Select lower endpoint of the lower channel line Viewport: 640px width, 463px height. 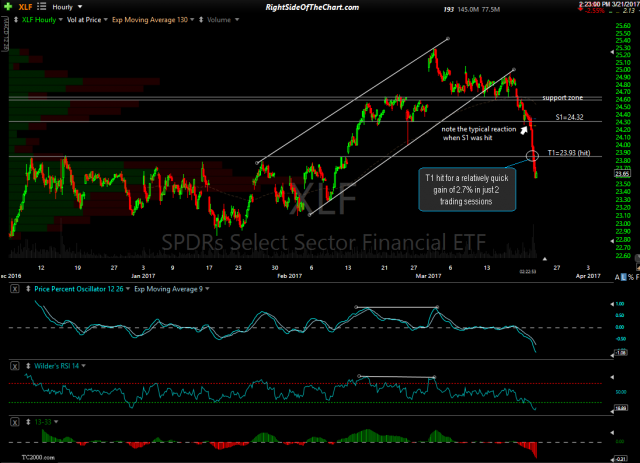click(x=310, y=215)
